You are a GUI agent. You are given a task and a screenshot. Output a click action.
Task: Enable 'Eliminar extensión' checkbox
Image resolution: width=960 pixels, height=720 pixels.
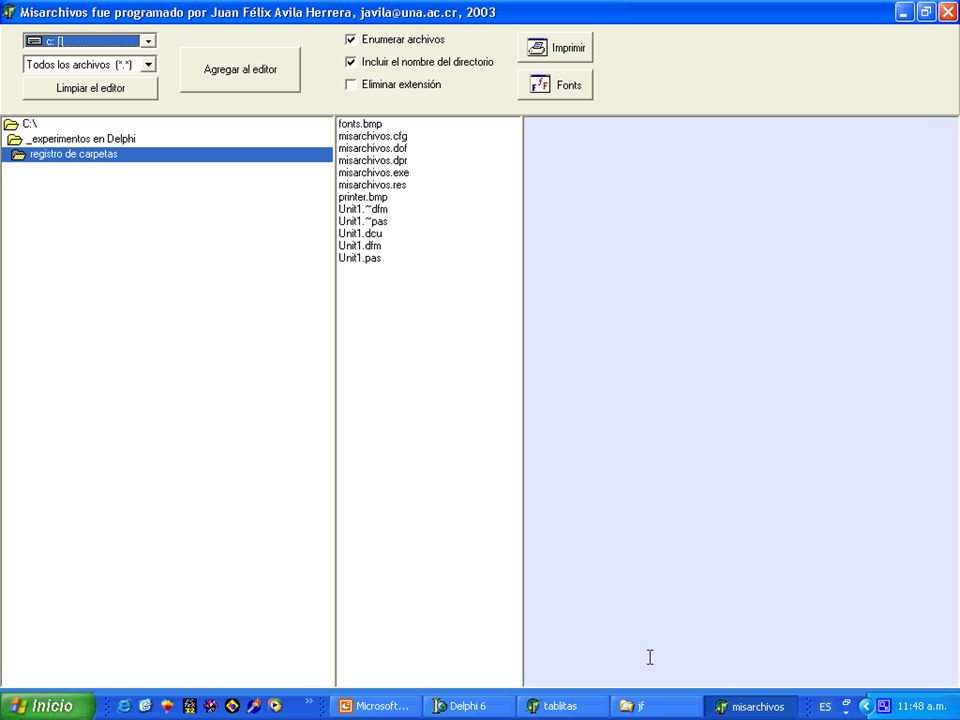pos(351,84)
